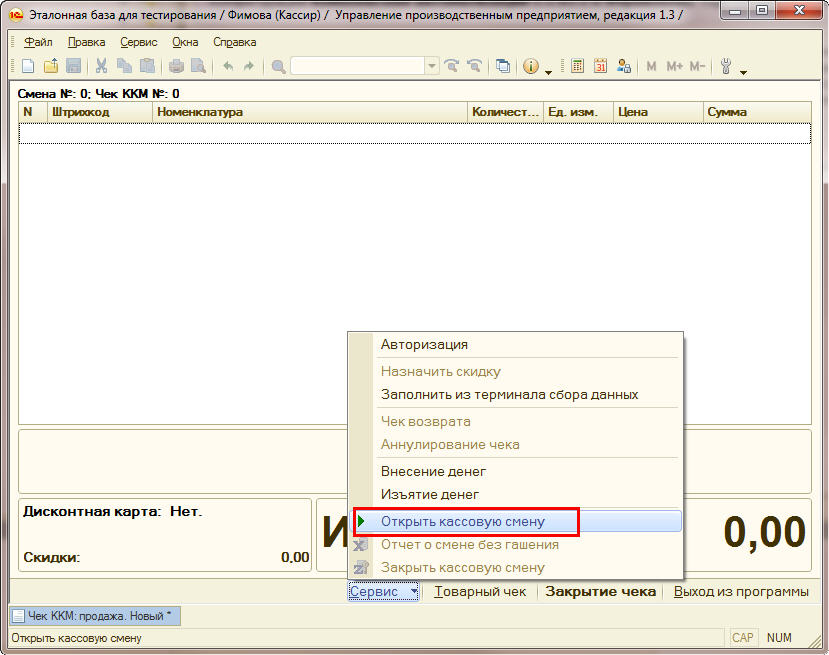This screenshot has height=655, width=829.
Task: Select Чек возврата menu entry
Action: click(515, 422)
